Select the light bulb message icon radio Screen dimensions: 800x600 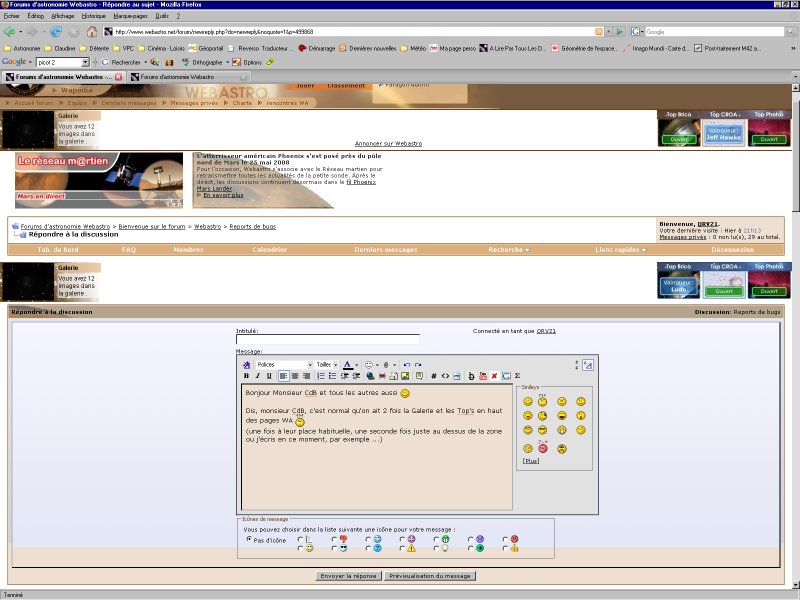(437, 548)
